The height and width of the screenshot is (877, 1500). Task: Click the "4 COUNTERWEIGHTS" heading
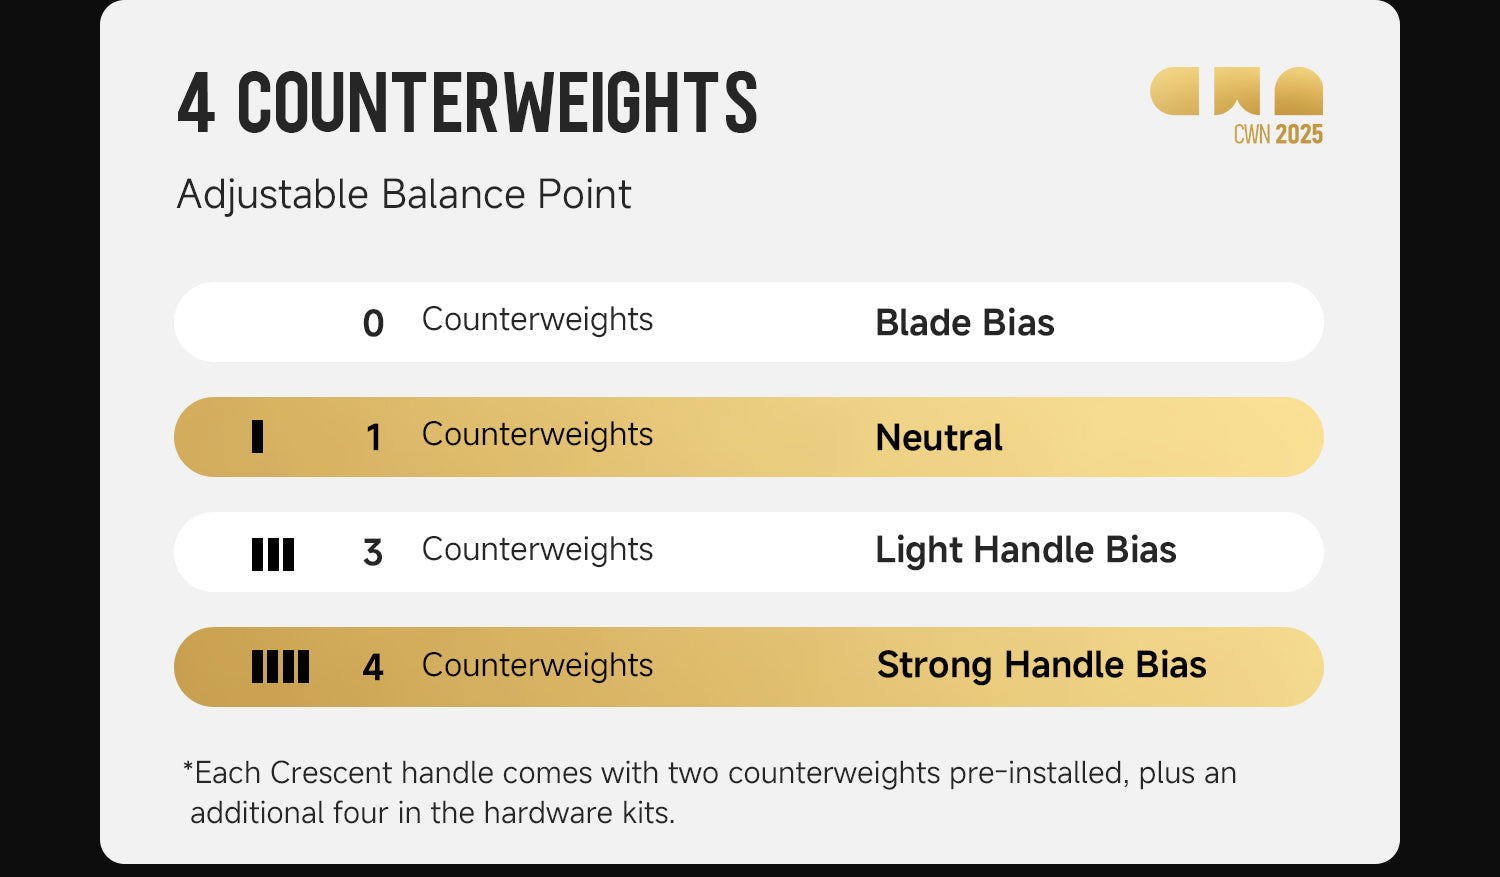467,102
